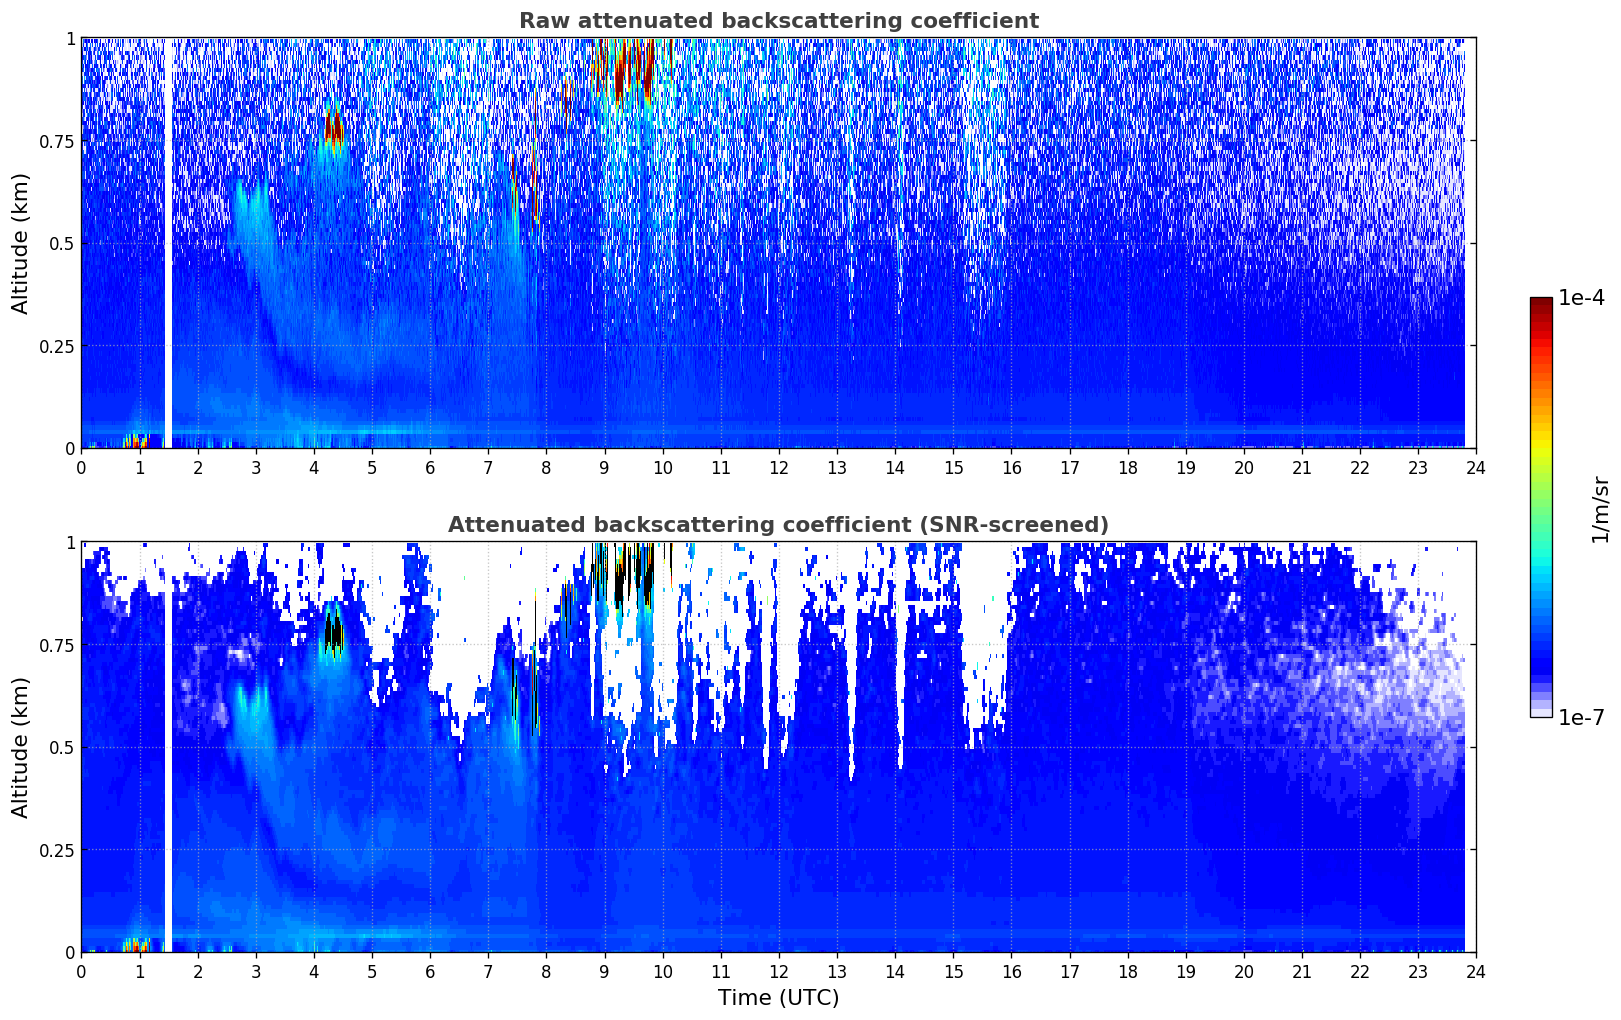The image size is (1621, 1020).
Task: Click hour tick "24" under the raw plot
Action: pyautogui.click(x=1476, y=467)
